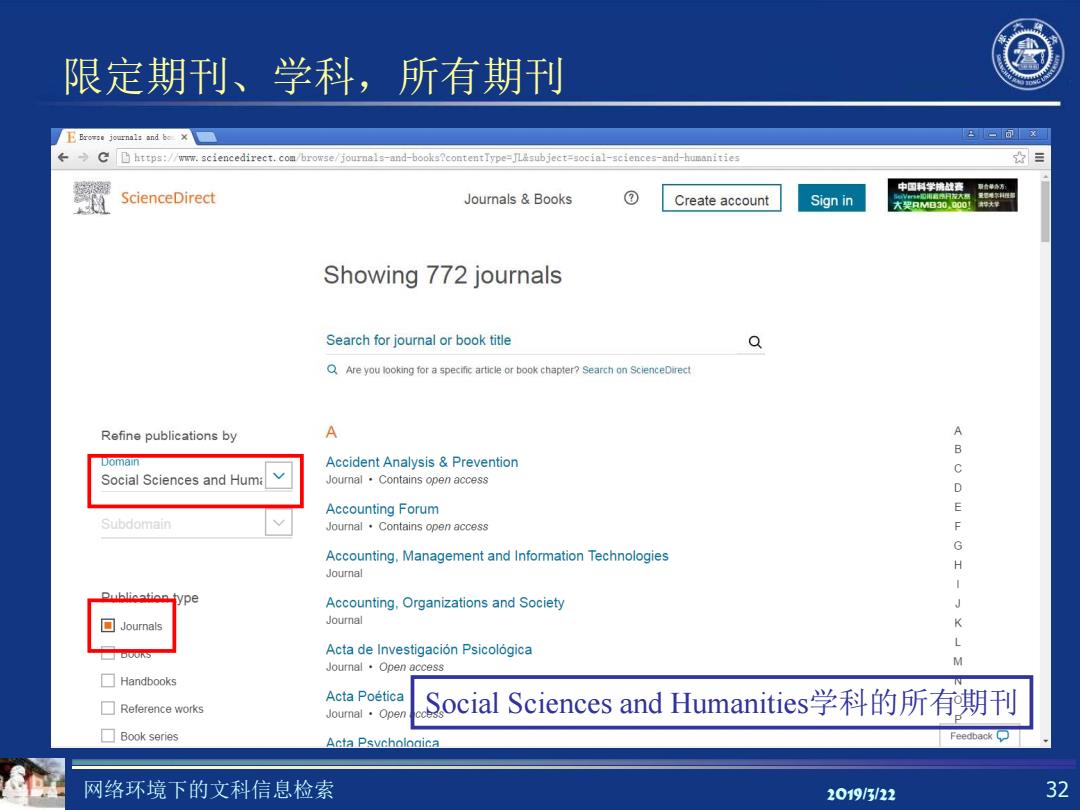The height and width of the screenshot is (810, 1080).
Task: Open Accident Analysis & Prevention journal
Action: tap(422, 462)
